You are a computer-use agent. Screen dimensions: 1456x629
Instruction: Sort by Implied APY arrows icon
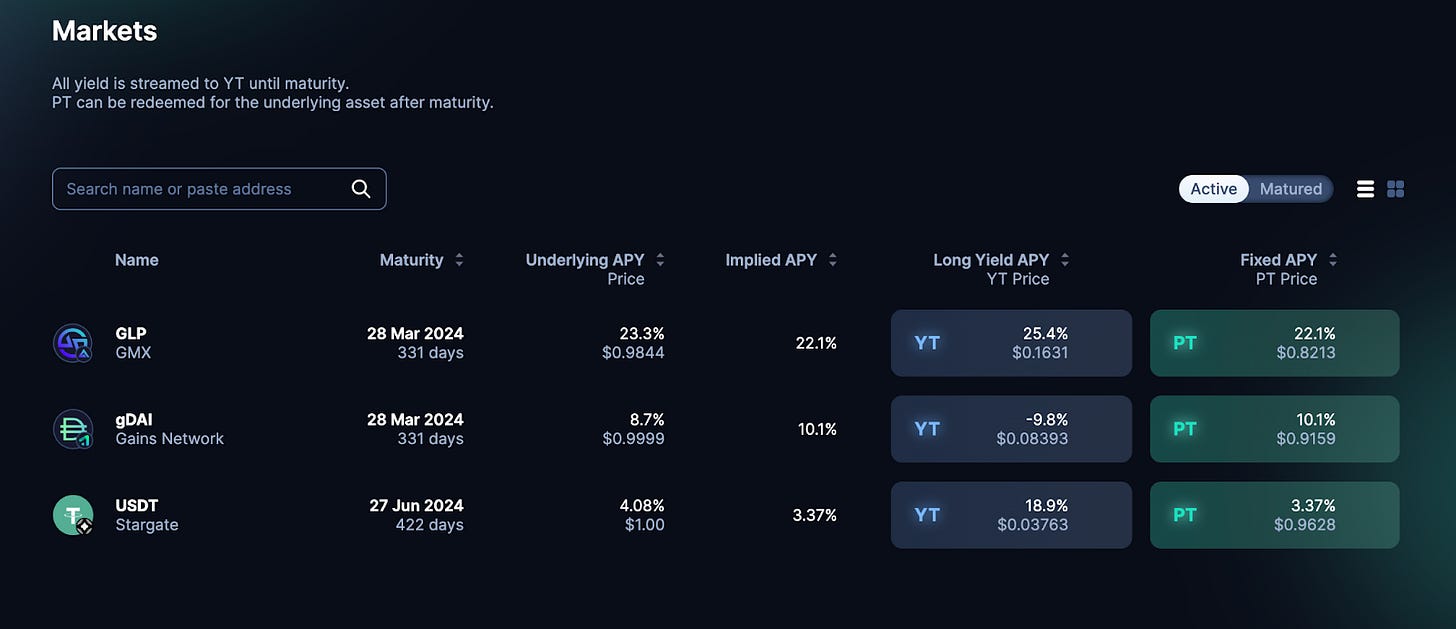pos(832,260)
